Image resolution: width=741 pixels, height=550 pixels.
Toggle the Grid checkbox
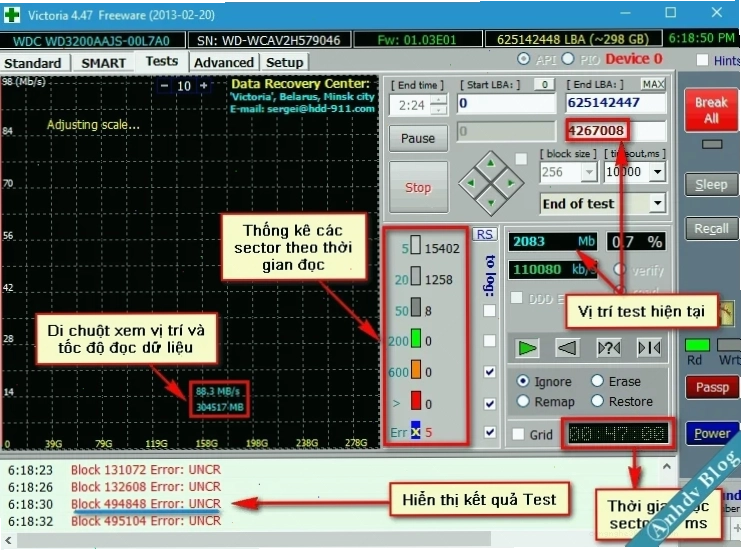[518, 434]
